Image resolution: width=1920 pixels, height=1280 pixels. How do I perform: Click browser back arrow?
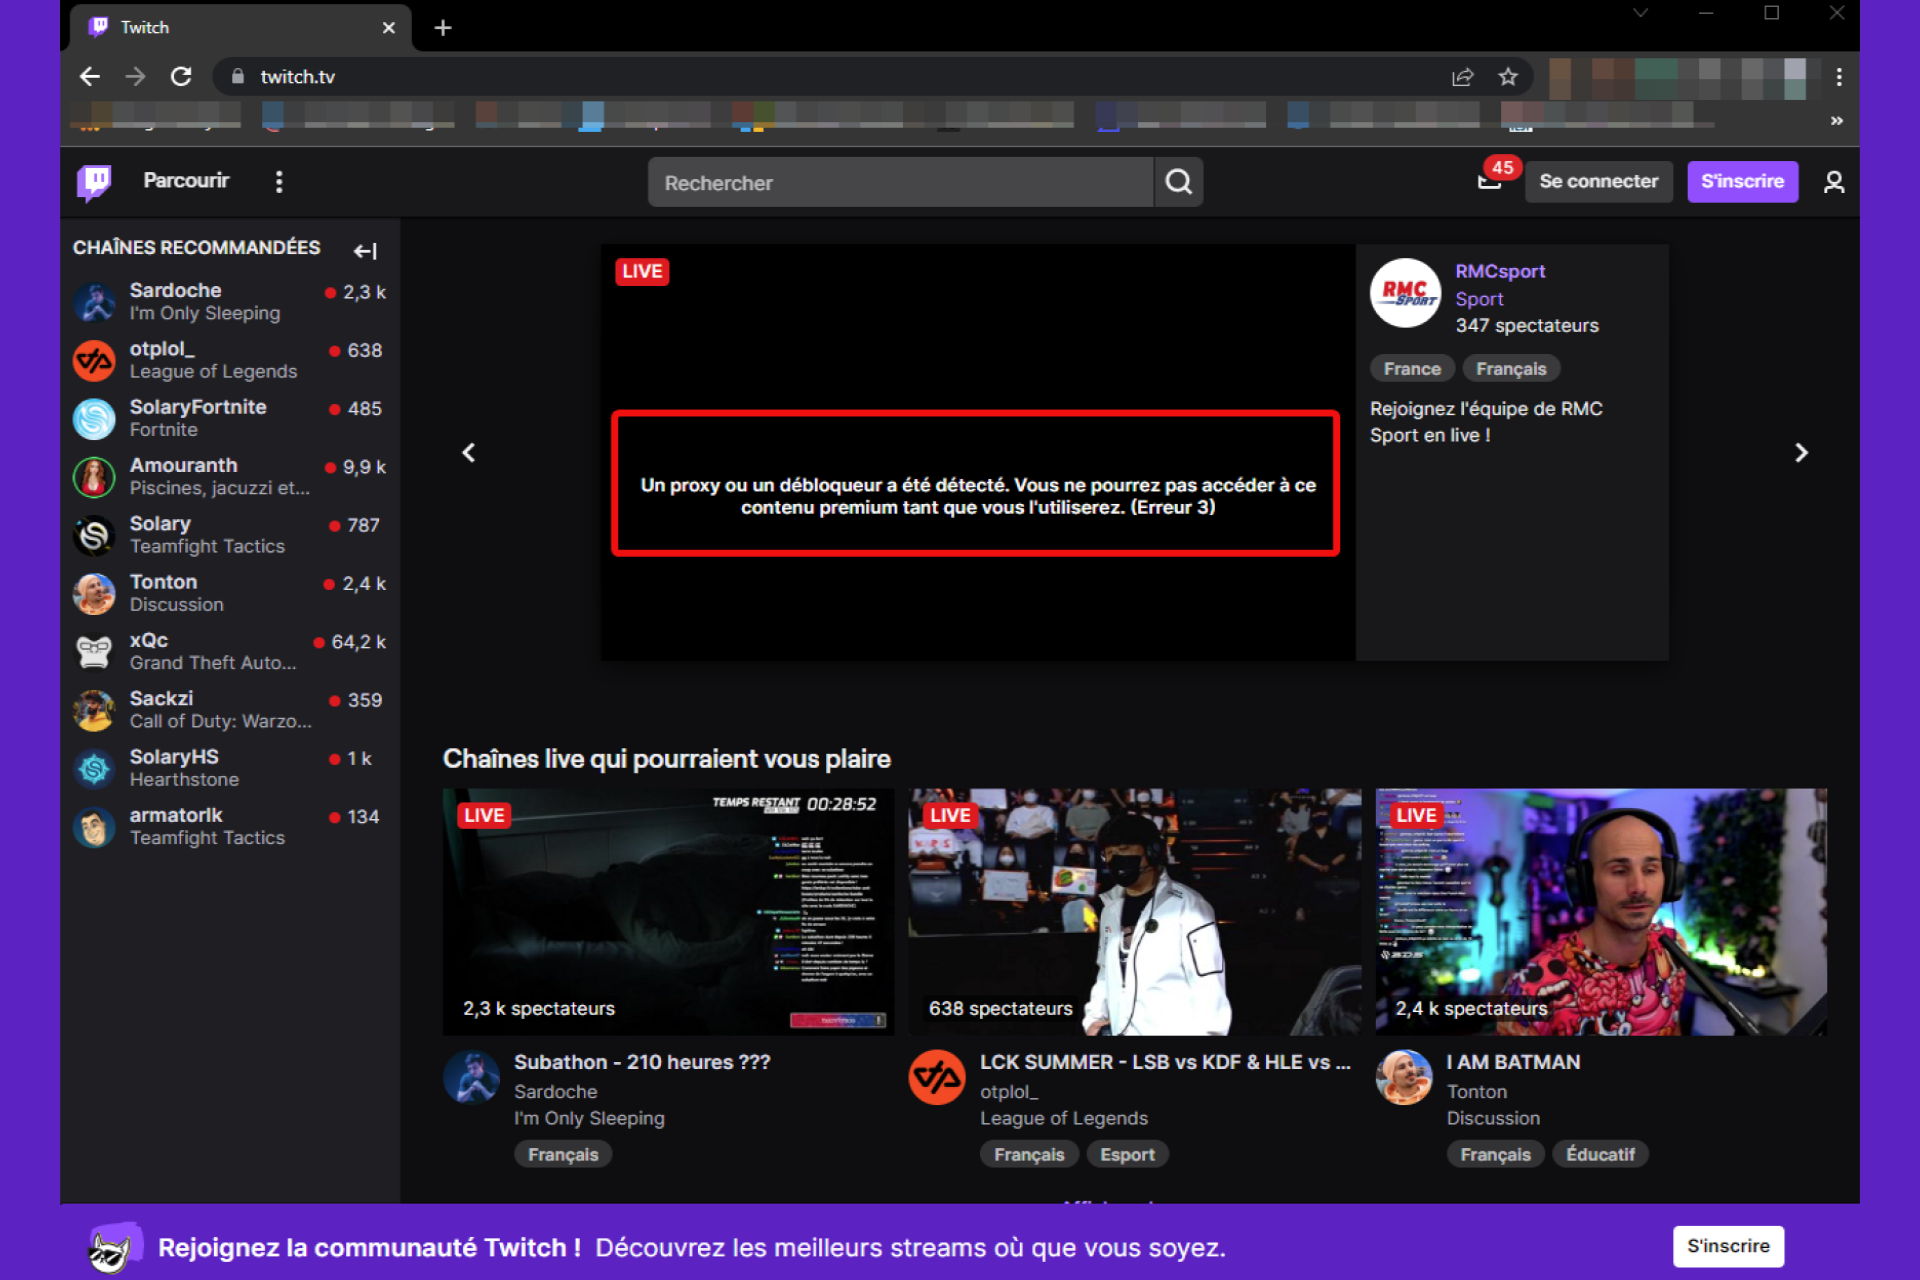[90, 77]
